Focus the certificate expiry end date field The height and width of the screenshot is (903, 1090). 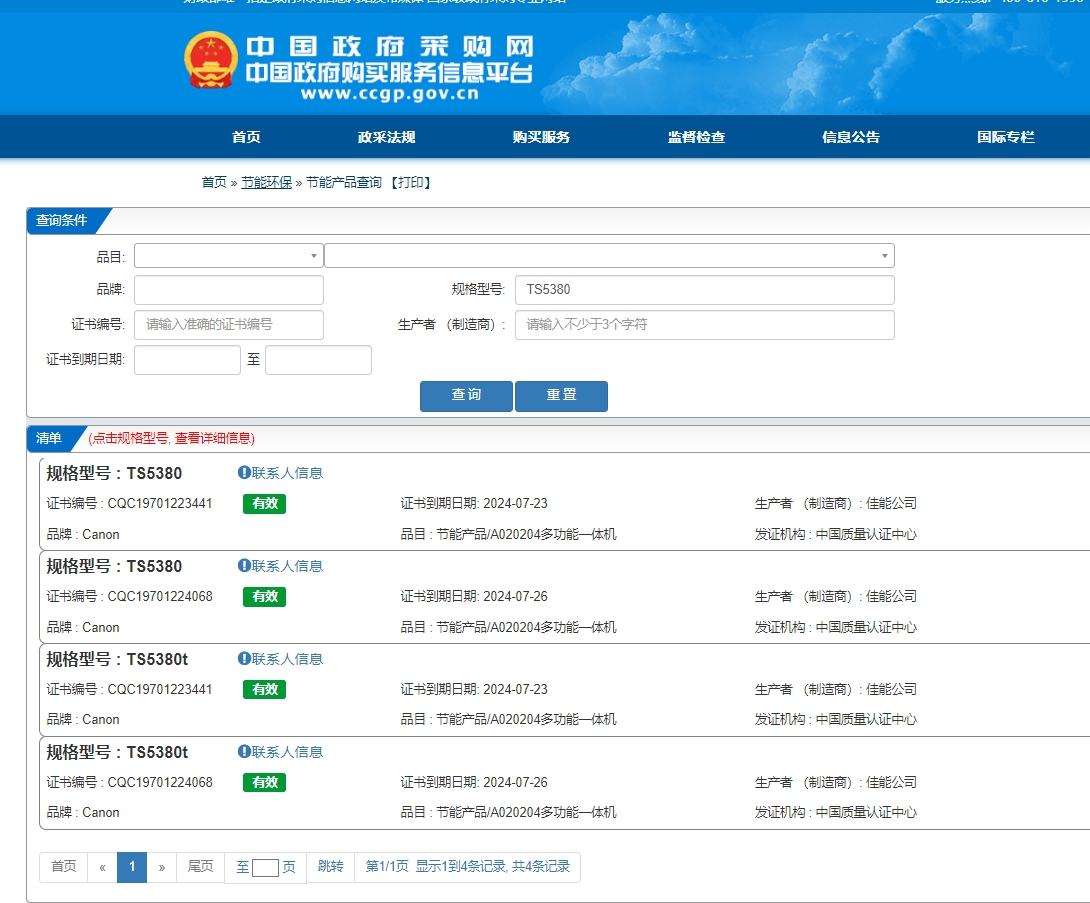pyautogui.click(x=318, y=360)
